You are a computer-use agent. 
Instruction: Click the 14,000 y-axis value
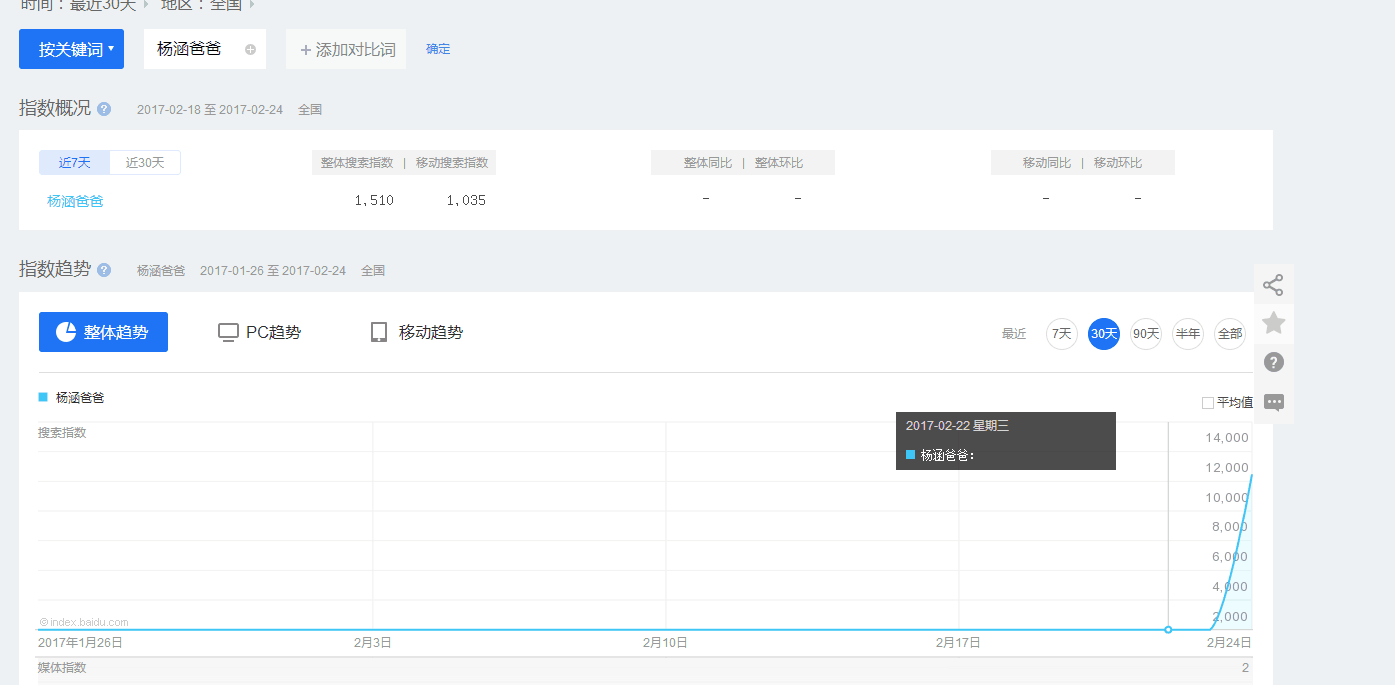1228,437
